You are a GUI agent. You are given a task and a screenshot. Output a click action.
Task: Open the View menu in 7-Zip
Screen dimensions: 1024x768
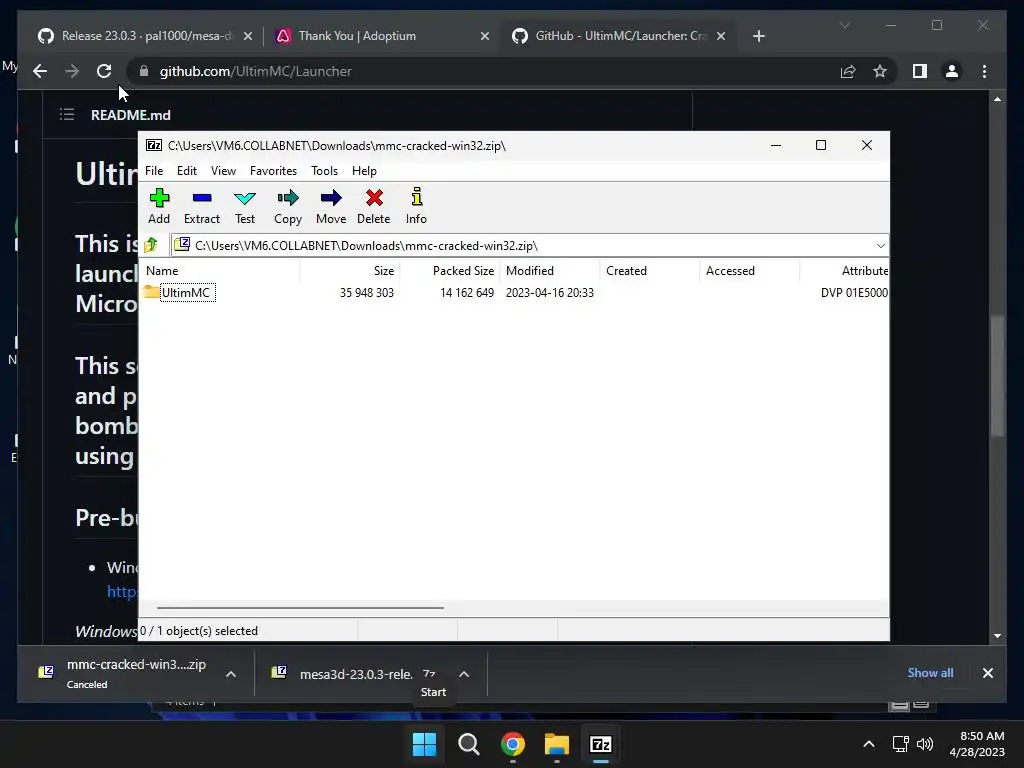[223, 170]
